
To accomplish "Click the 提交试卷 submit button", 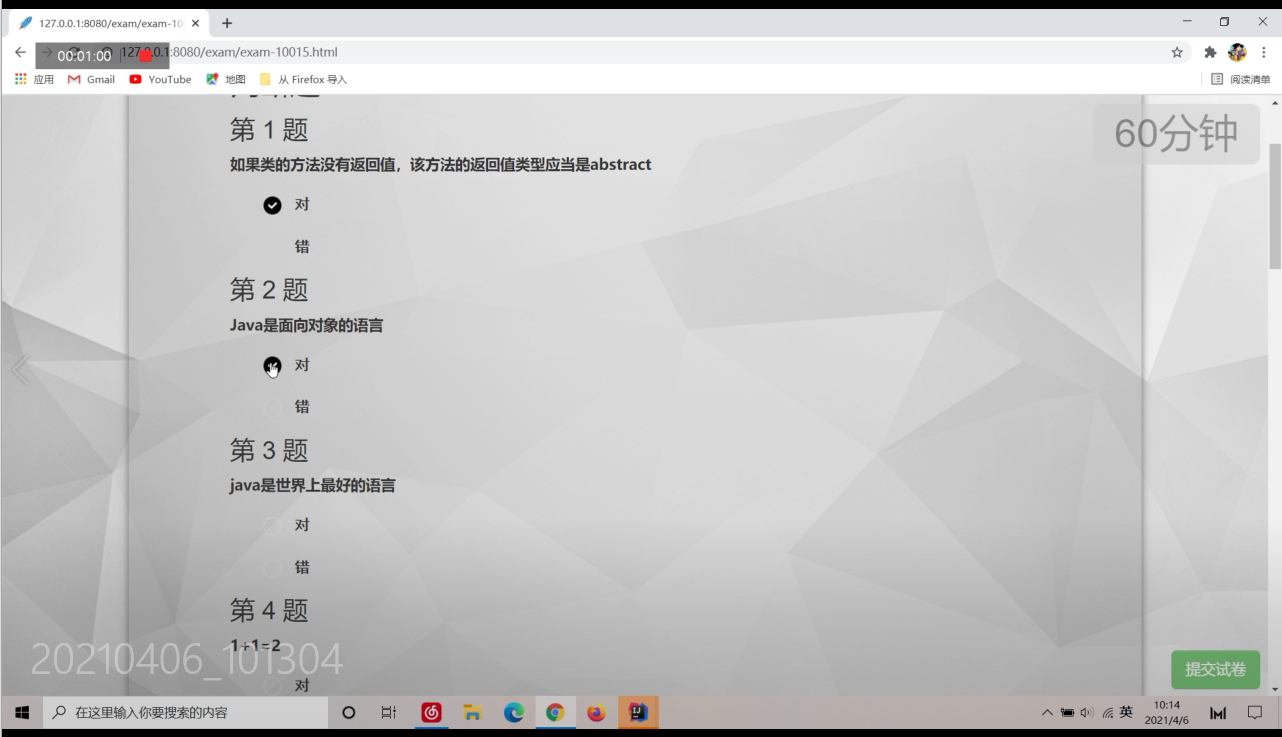I will (1215, 670).
